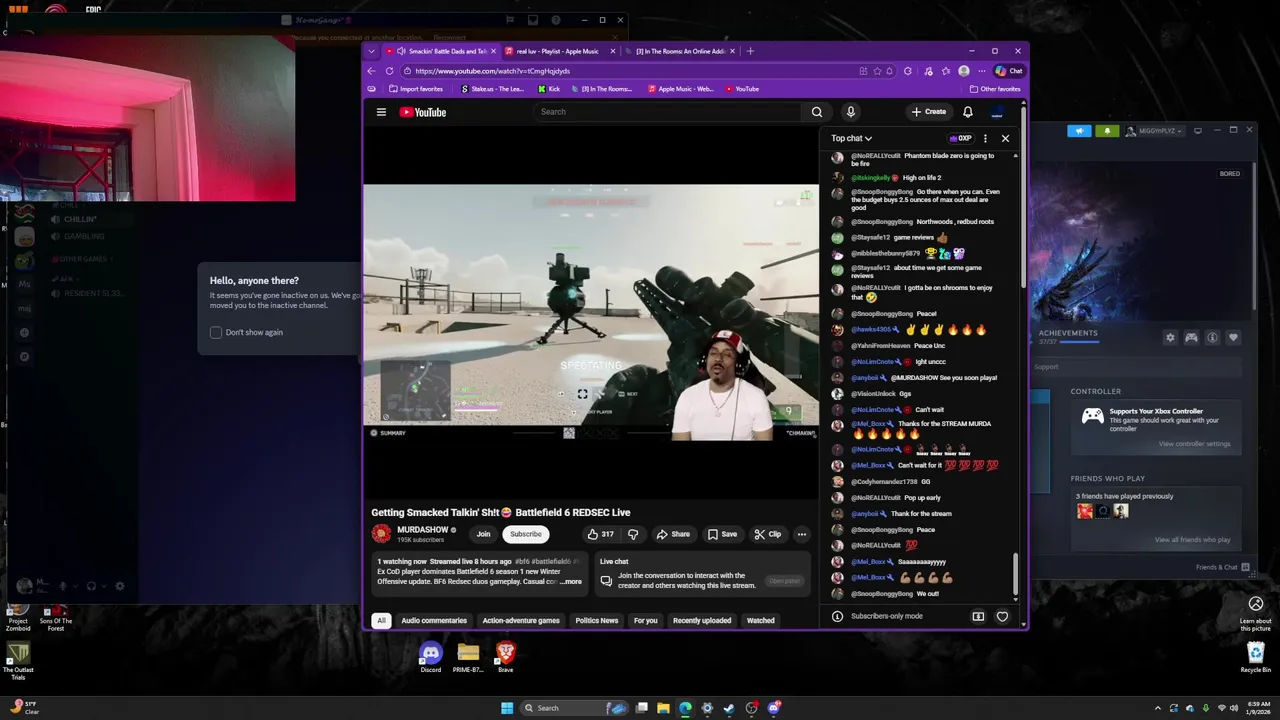Favorite this page with the star icon

877,71
